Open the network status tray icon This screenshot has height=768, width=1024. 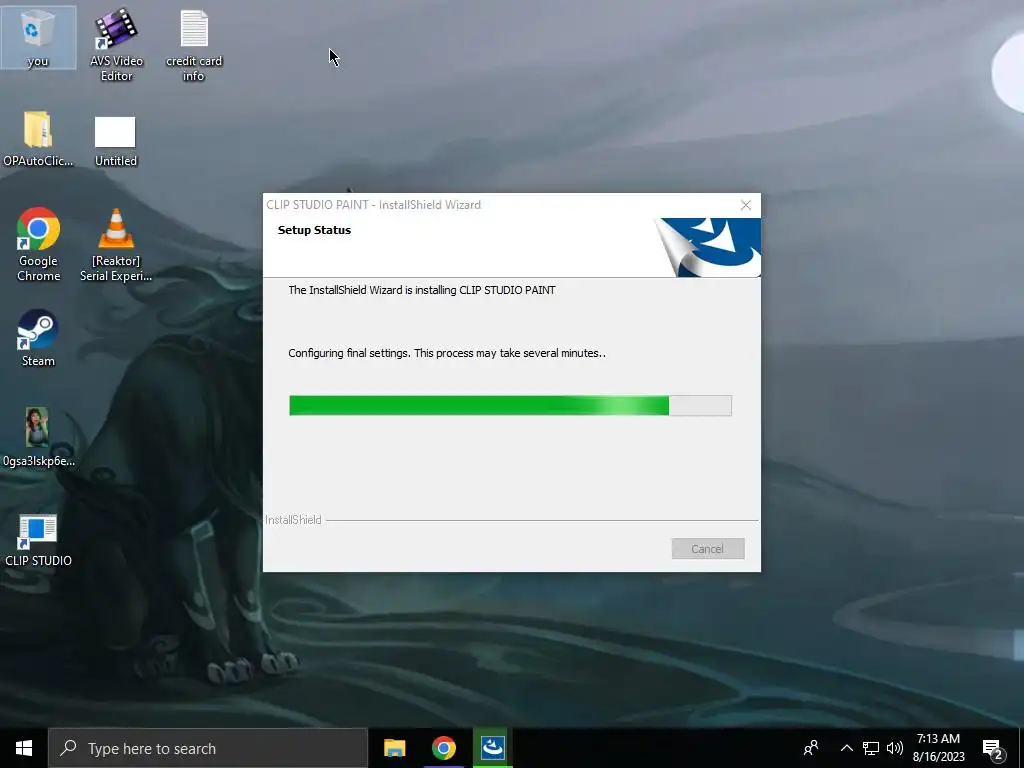point(871,748)
